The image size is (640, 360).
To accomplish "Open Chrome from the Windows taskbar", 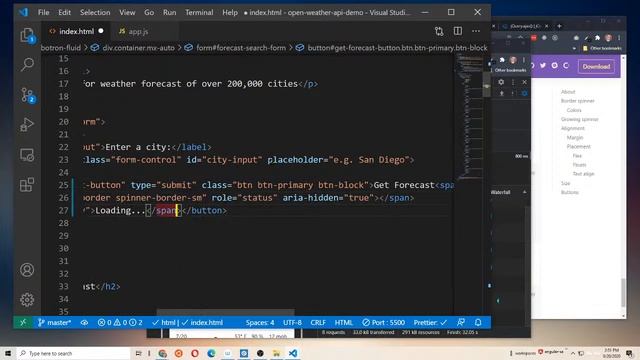I will (x=162, y=353).
